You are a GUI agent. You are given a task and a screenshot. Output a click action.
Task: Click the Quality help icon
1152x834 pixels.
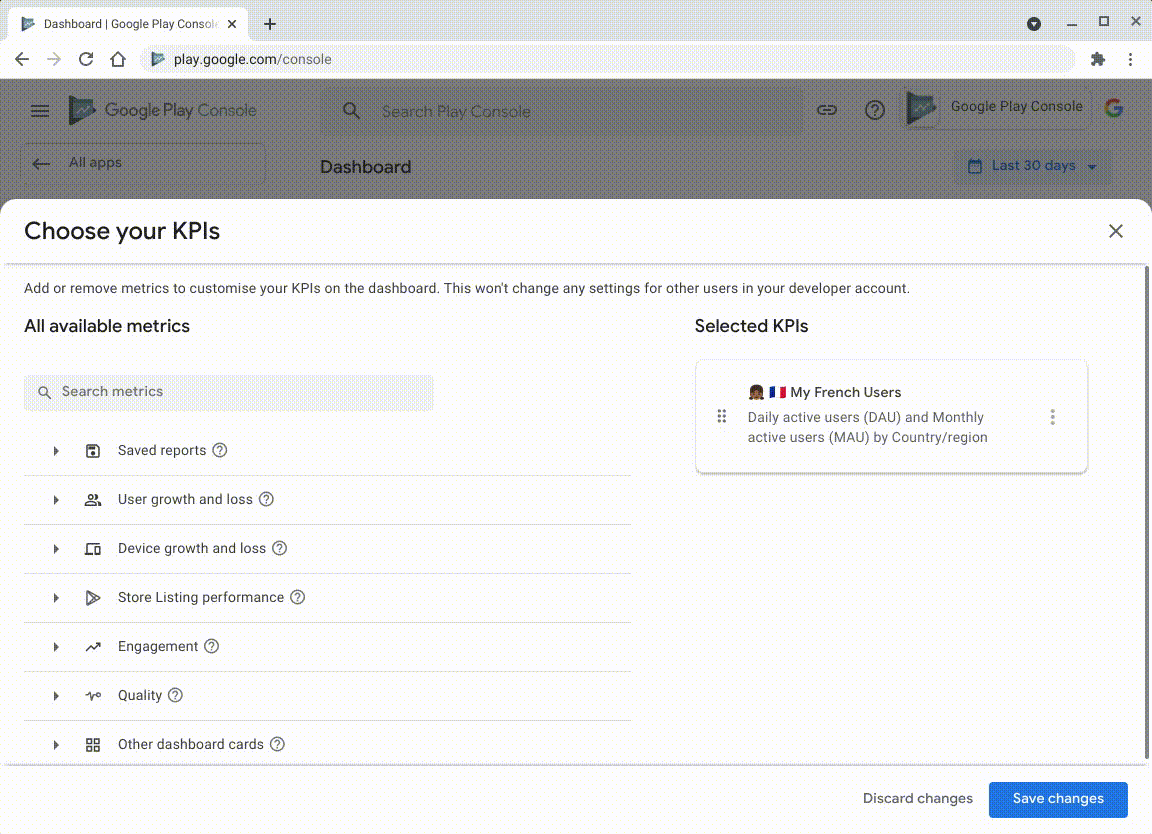(x=176, y=695)
